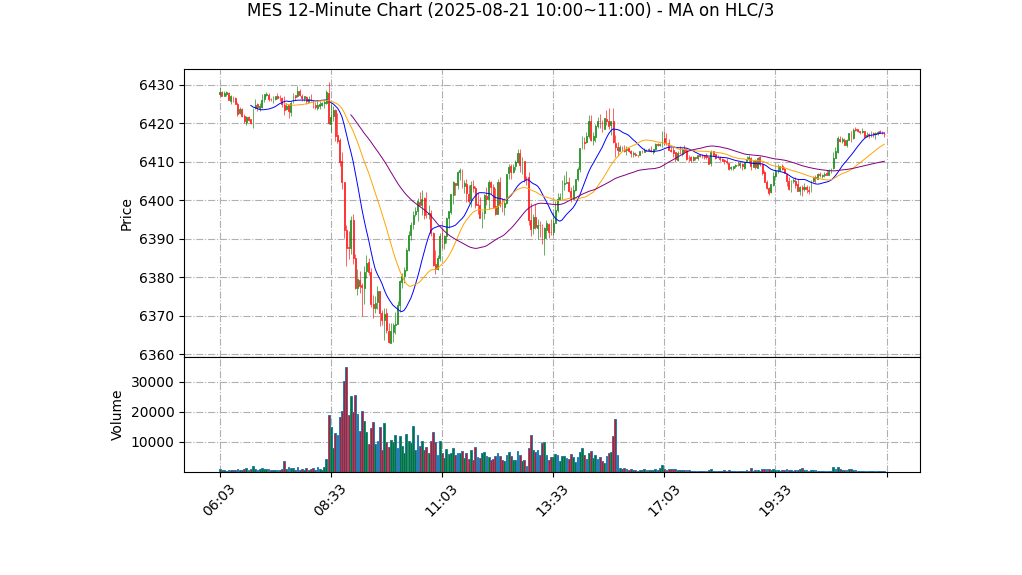
Task: Click the 6370 price axis label
Action: (156, 316)
